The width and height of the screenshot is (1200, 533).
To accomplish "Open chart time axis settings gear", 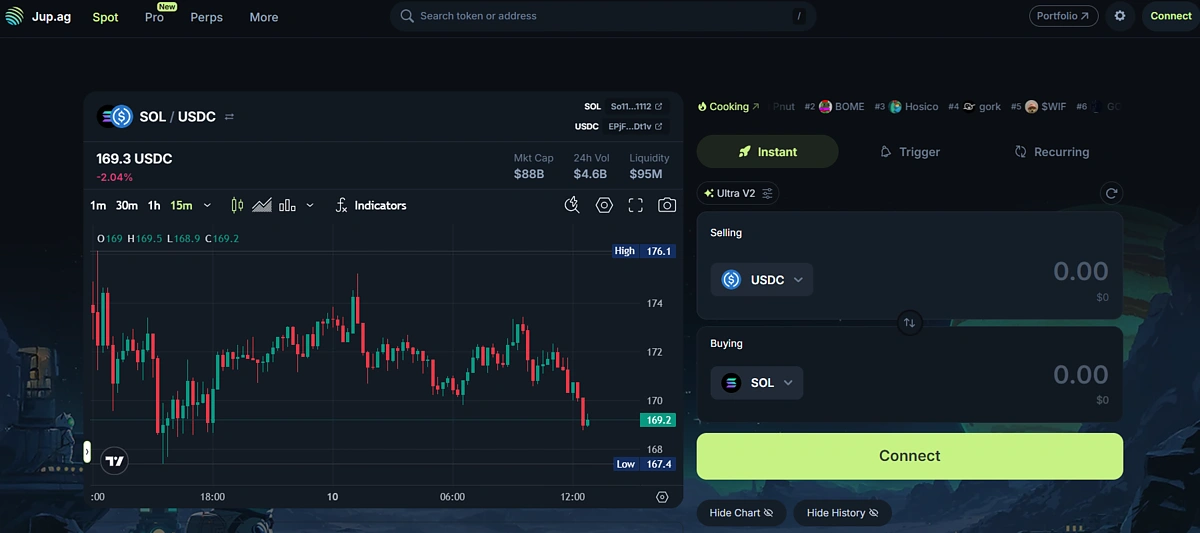I will 662,497.
